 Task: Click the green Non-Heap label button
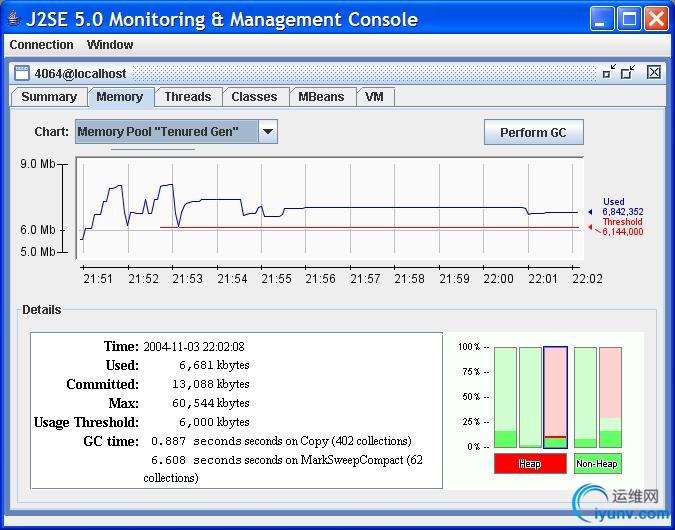click(x=597, y=464)
